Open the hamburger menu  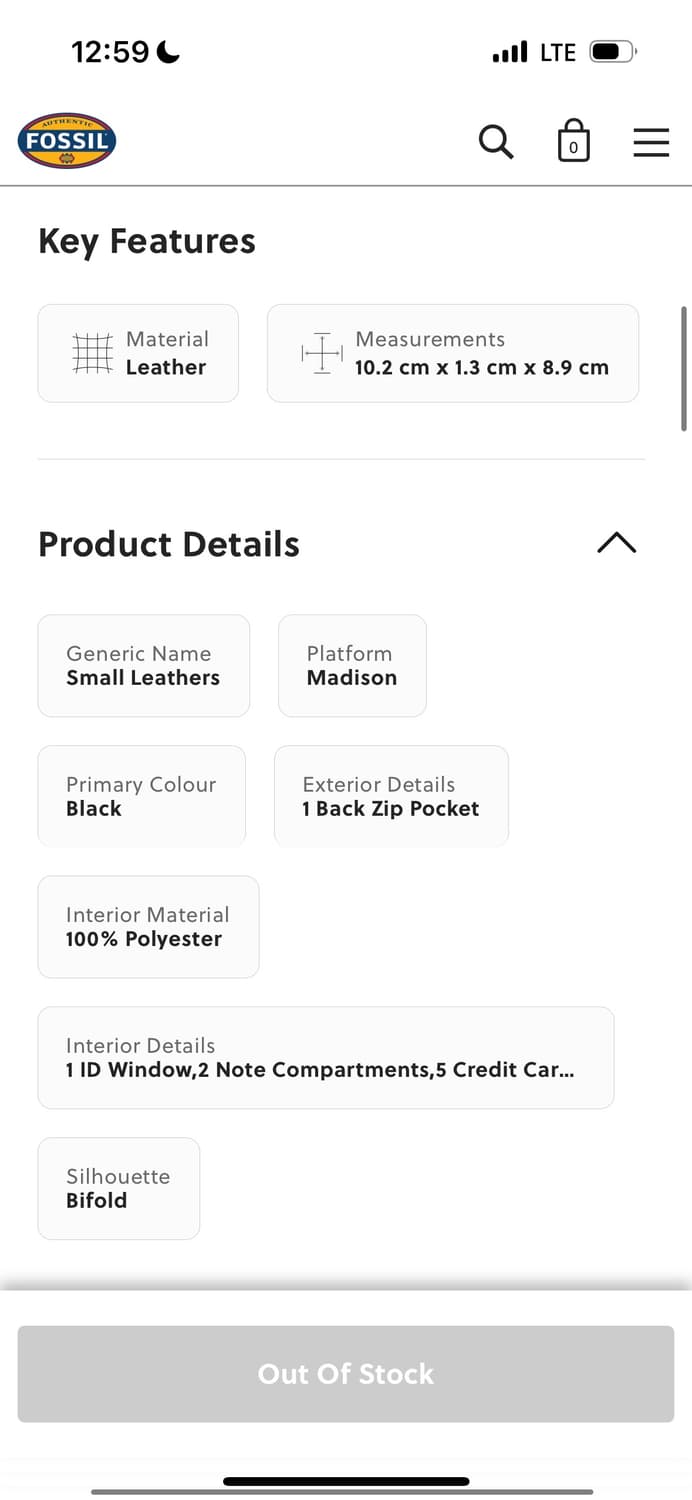[651, 142]
